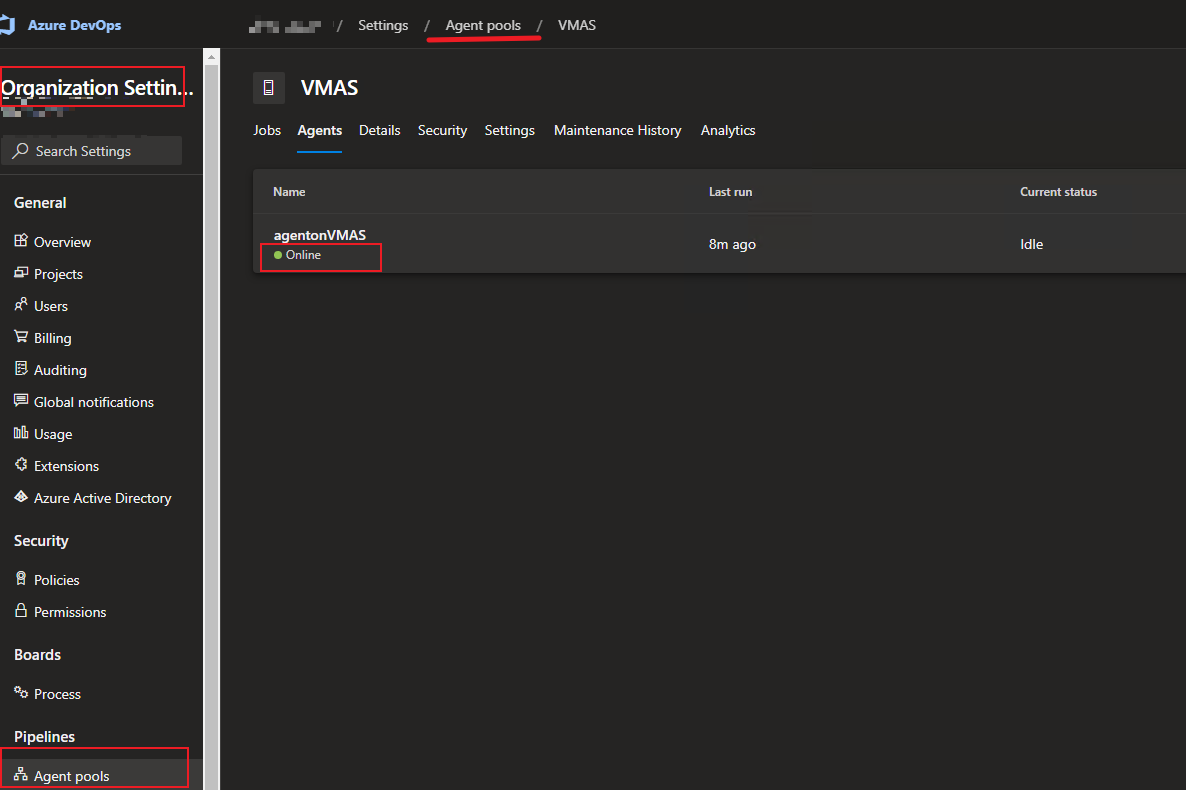Click the Users icon in sidebar

[20, 304]
